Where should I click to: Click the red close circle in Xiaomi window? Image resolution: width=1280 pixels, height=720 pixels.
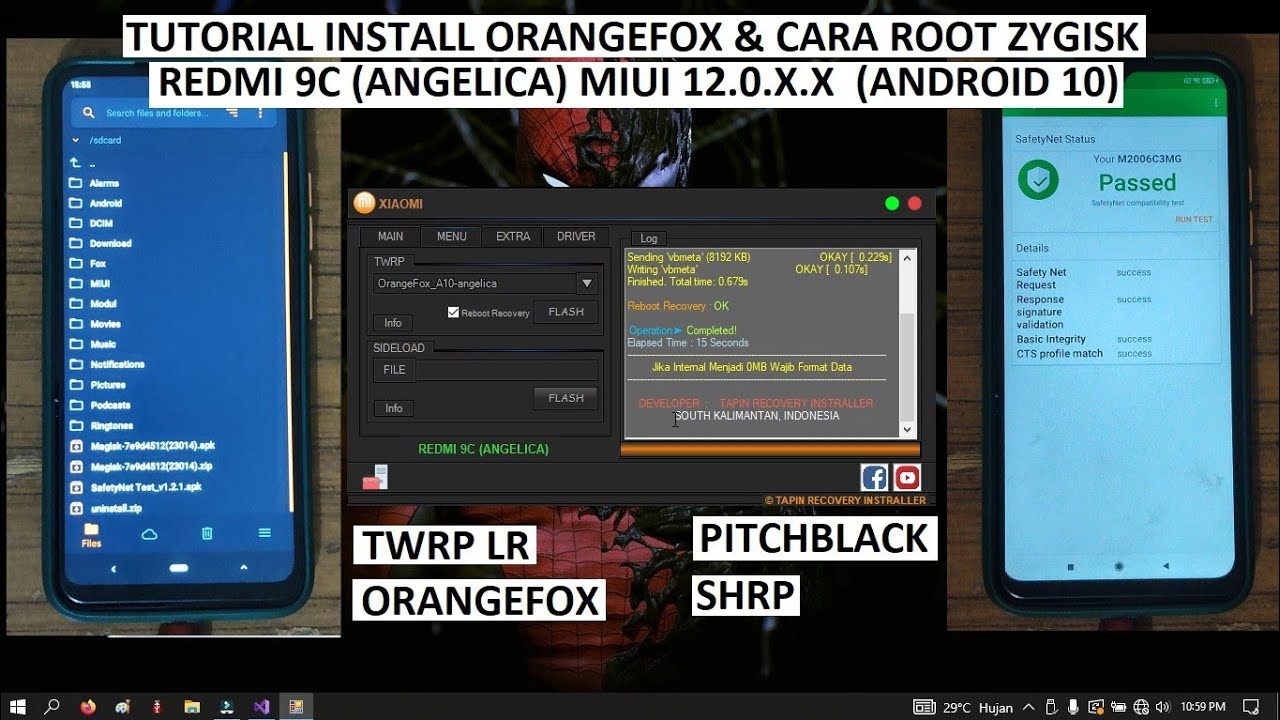pyautogui.click(x=914, y=203)
